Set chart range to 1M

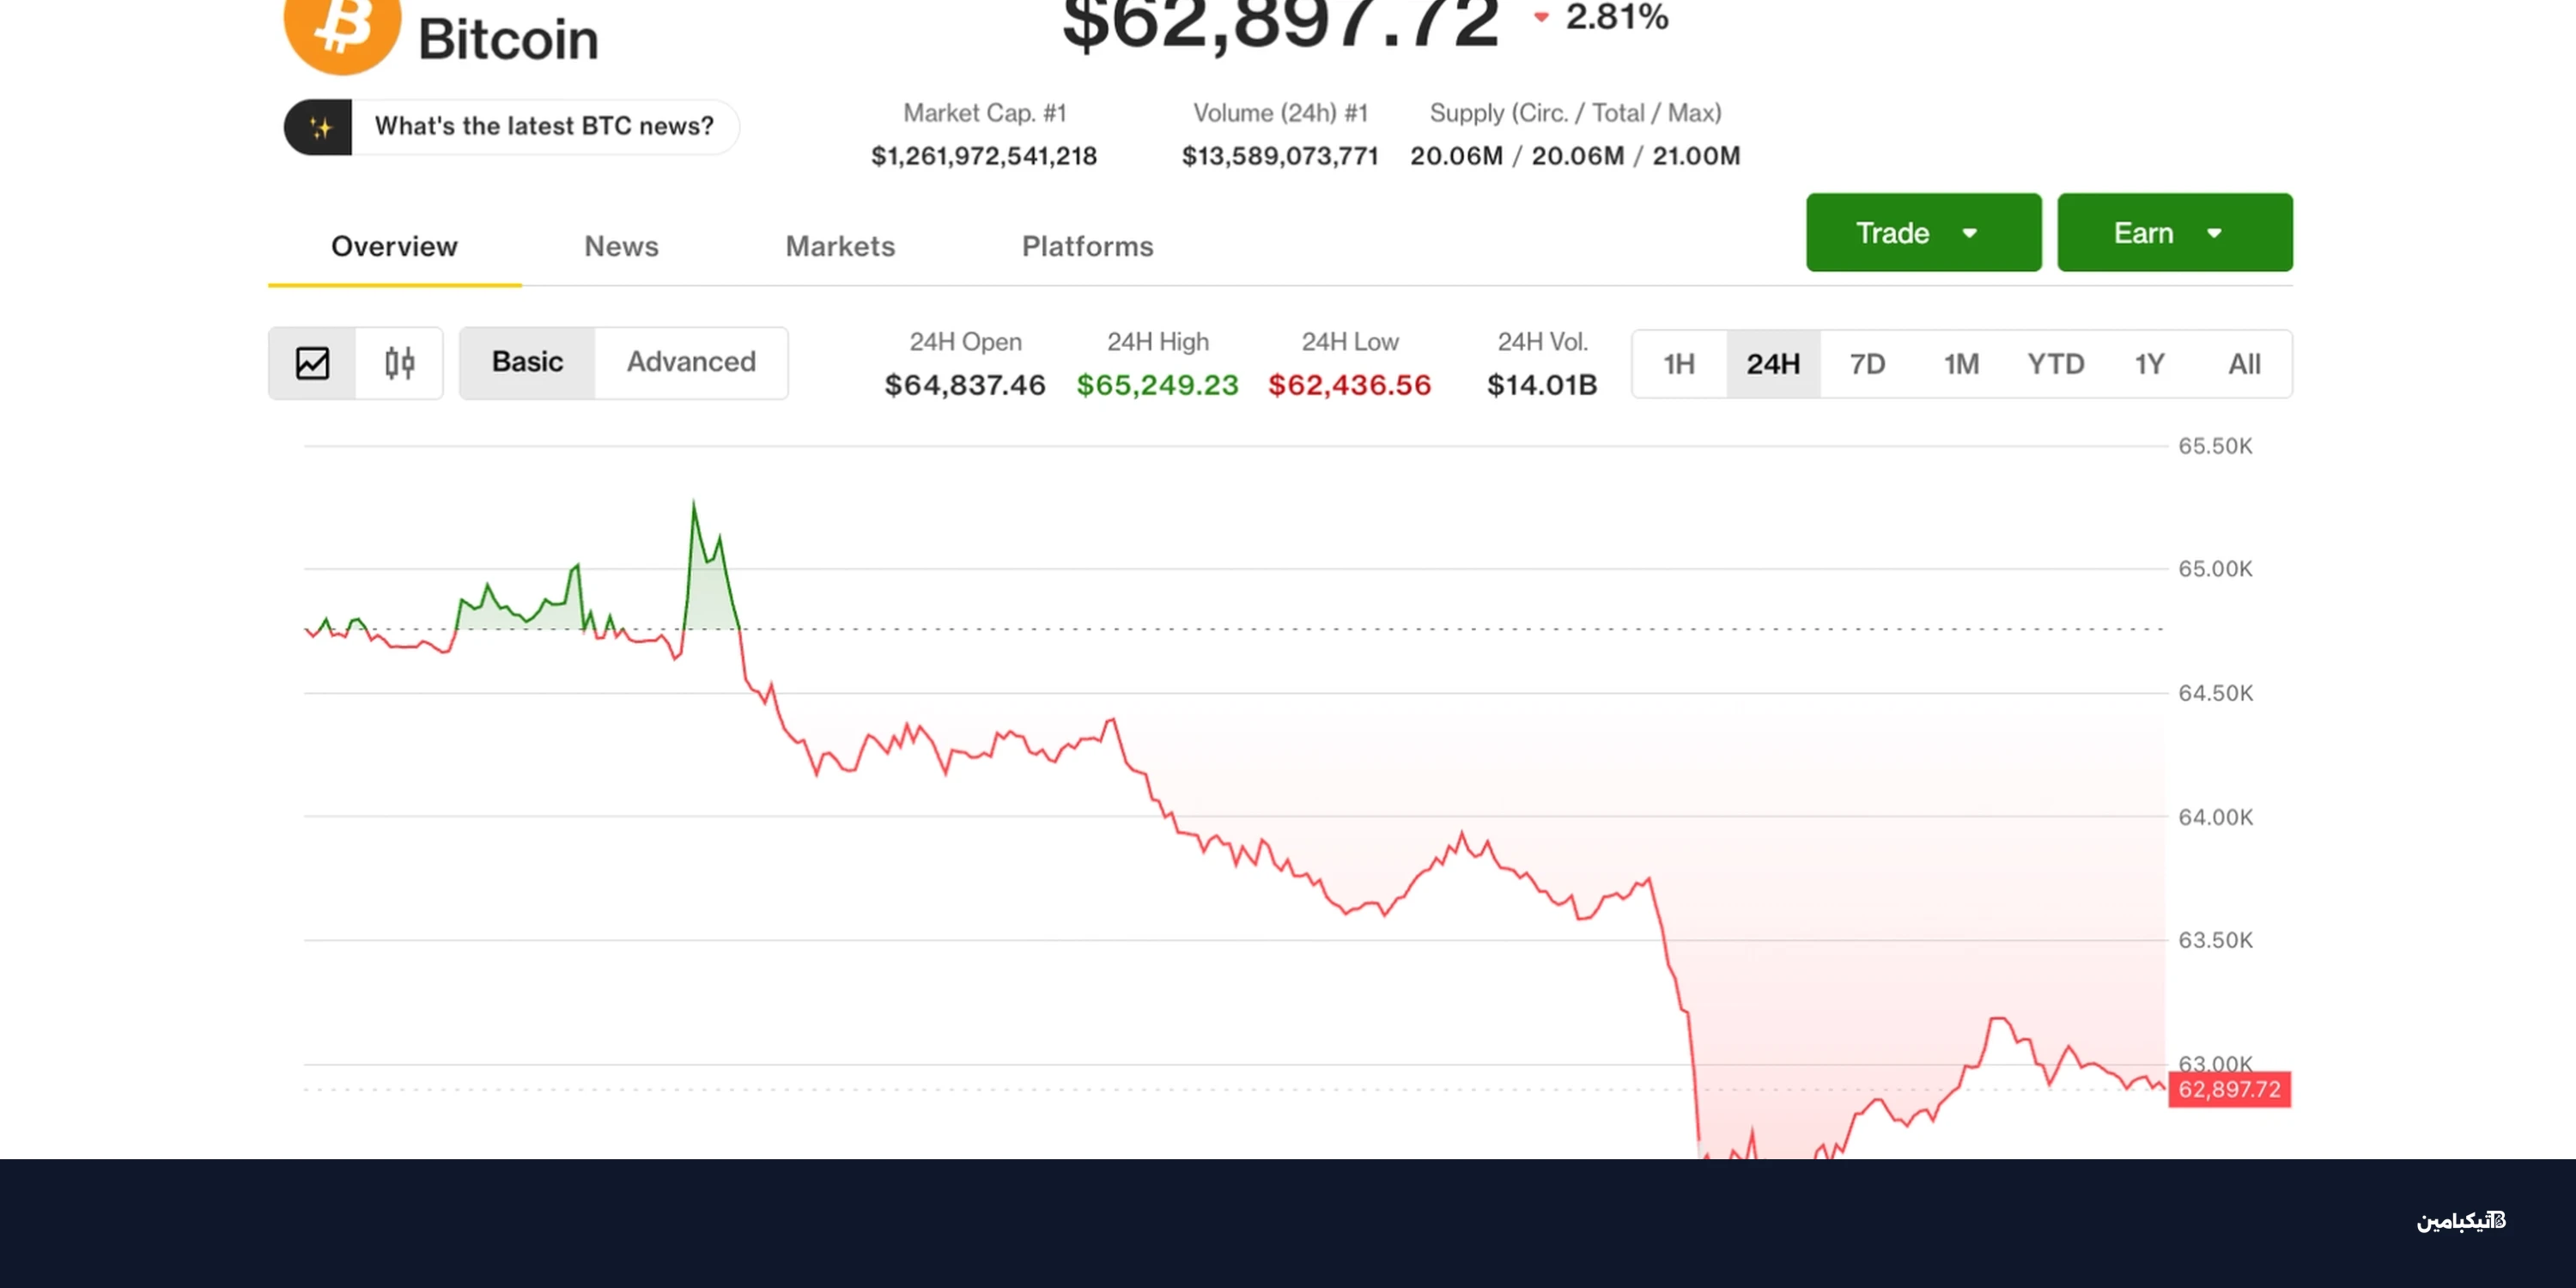[1961, 364]
